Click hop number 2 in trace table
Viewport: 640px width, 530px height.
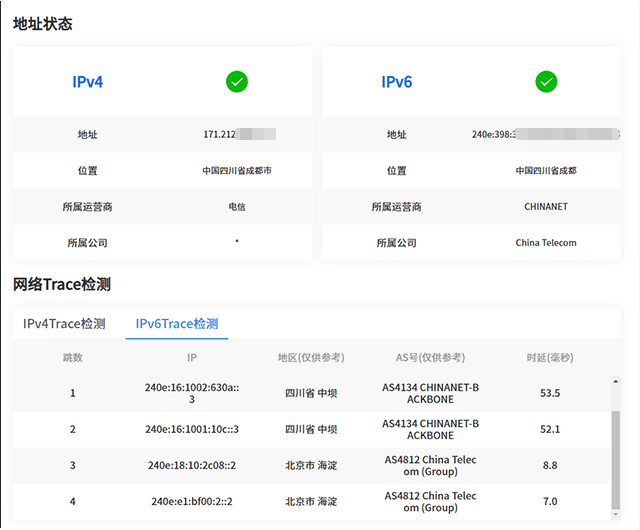73,429
